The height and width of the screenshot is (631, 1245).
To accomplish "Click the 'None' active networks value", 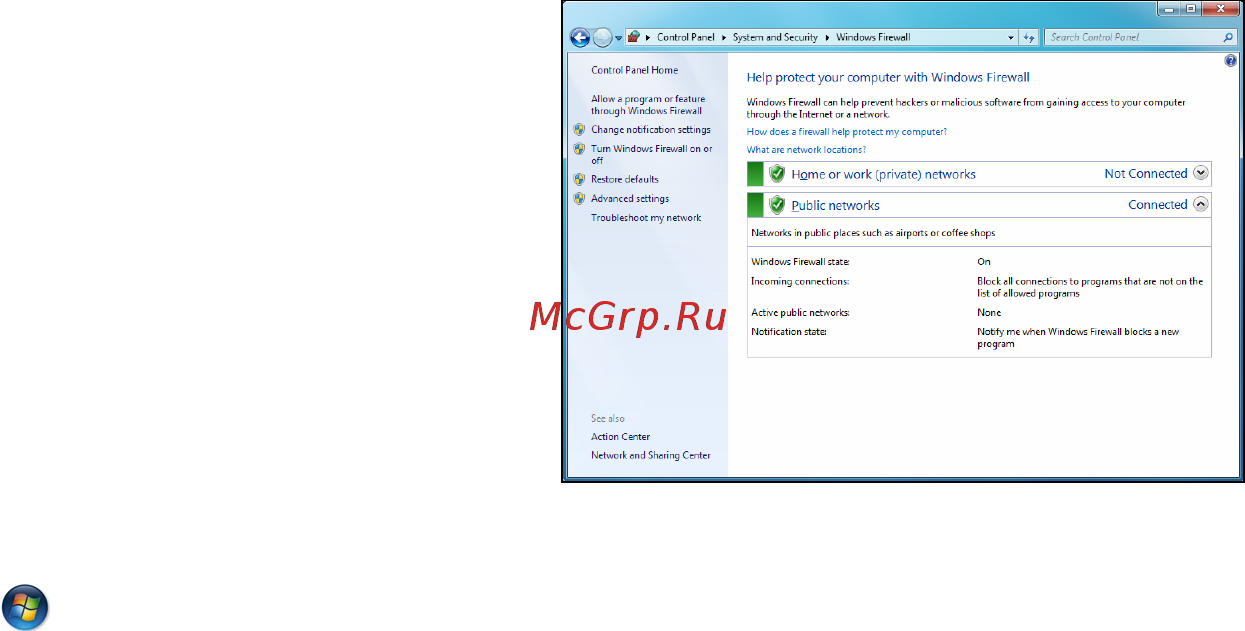I will [989, 313].
